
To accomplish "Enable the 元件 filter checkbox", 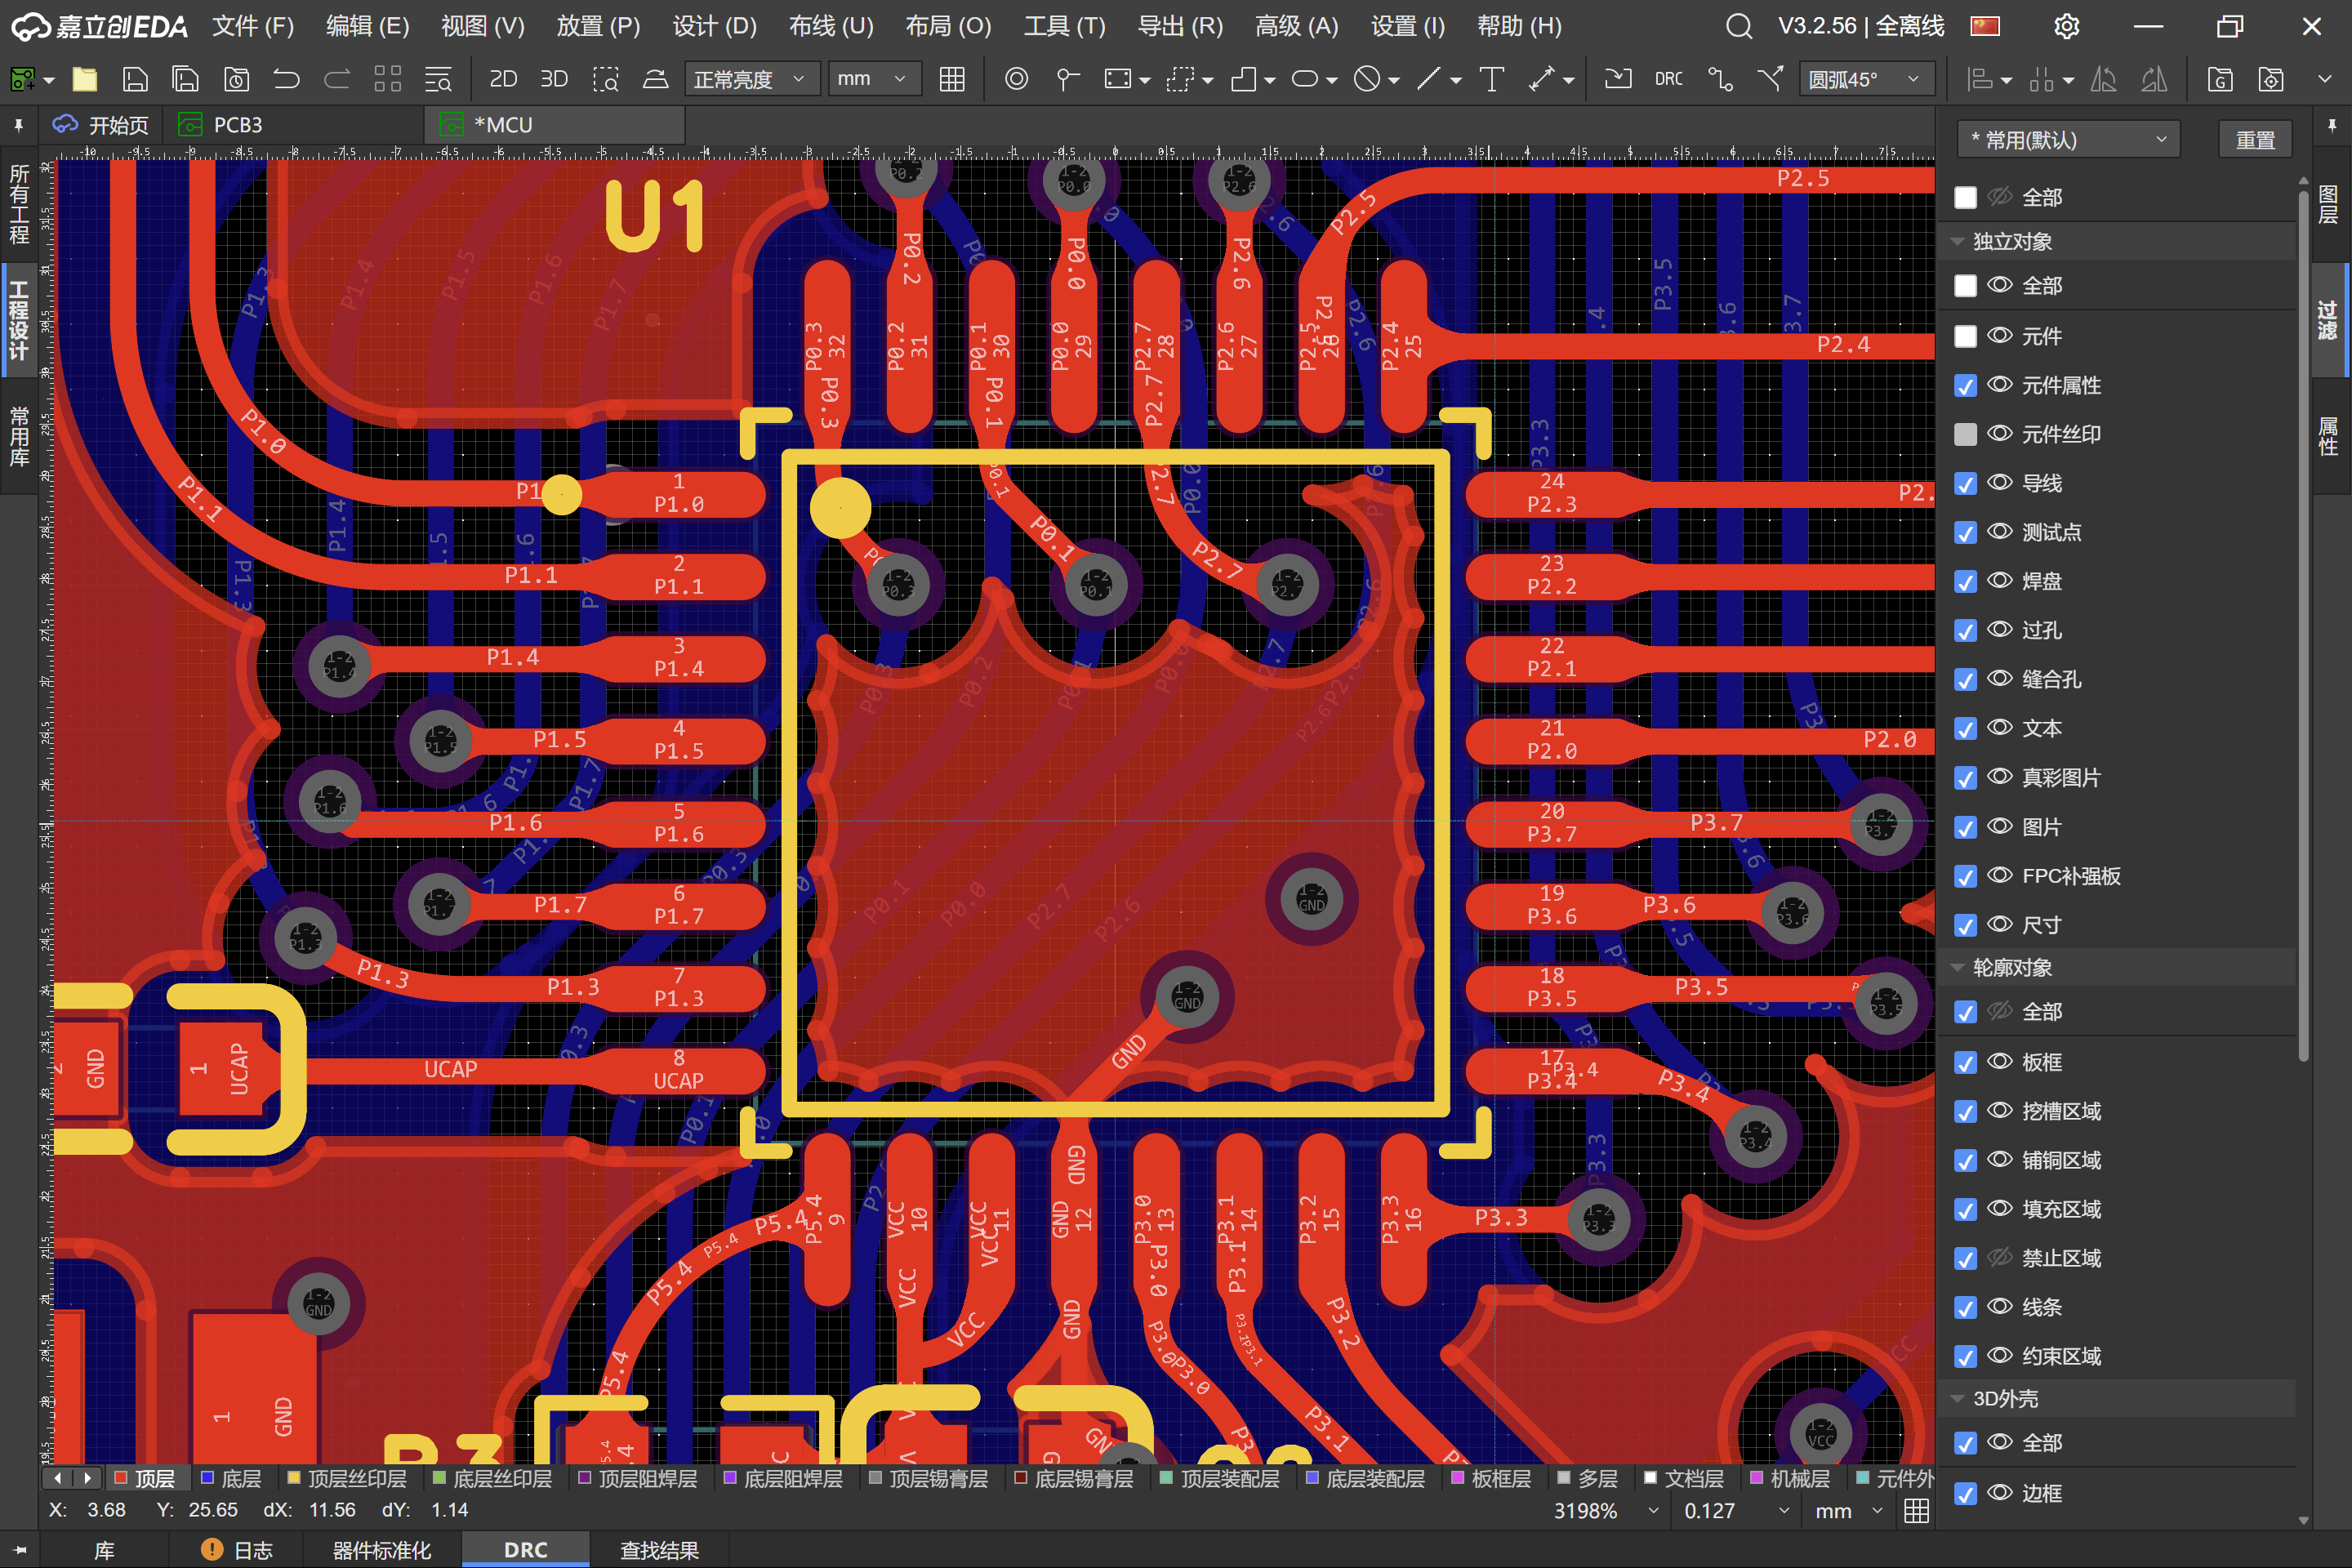I will click(x=1965, y=337).
